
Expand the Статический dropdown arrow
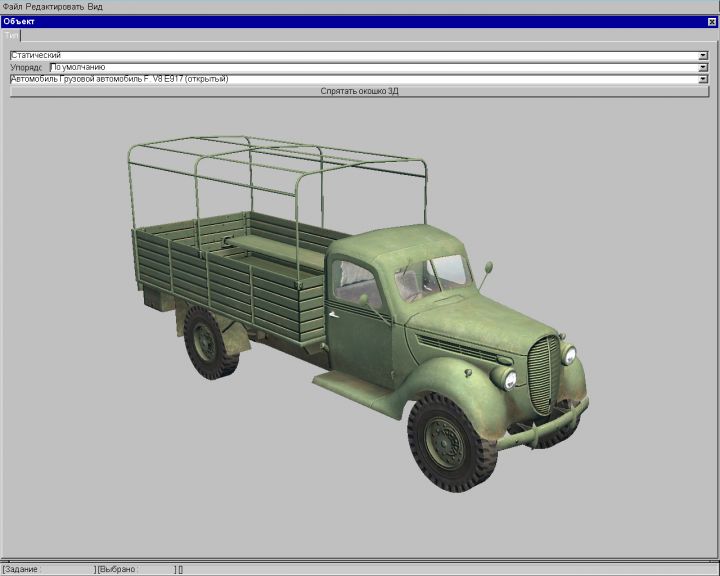pos(704,55)
